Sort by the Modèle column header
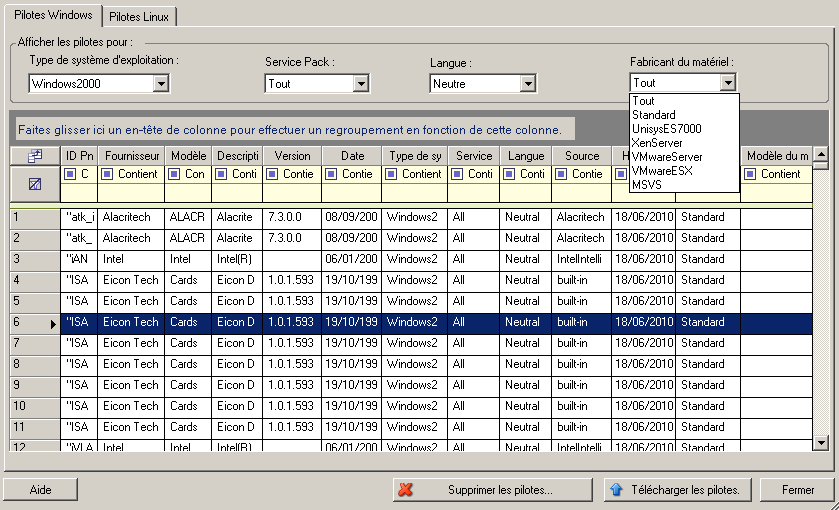The height and width of the screenshot is (510, 839). click(188, 156)
